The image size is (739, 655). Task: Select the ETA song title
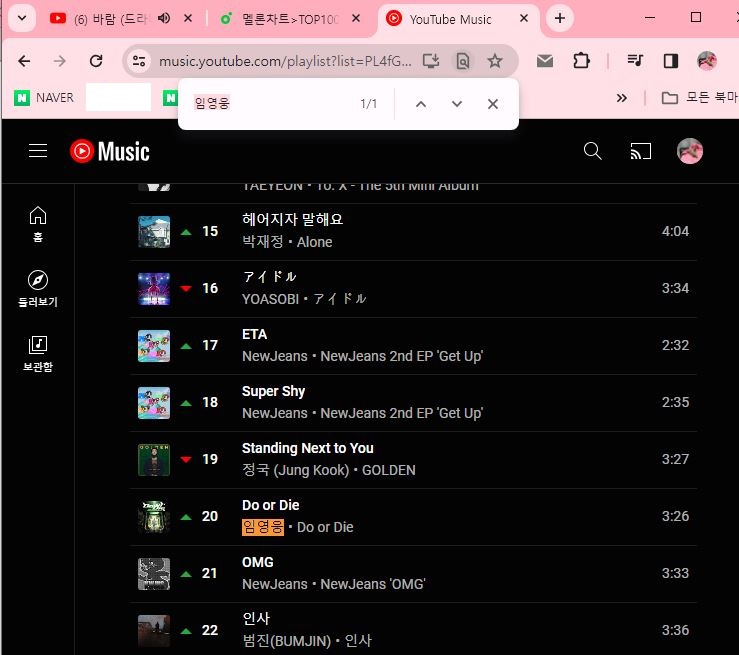click(255, 334)
